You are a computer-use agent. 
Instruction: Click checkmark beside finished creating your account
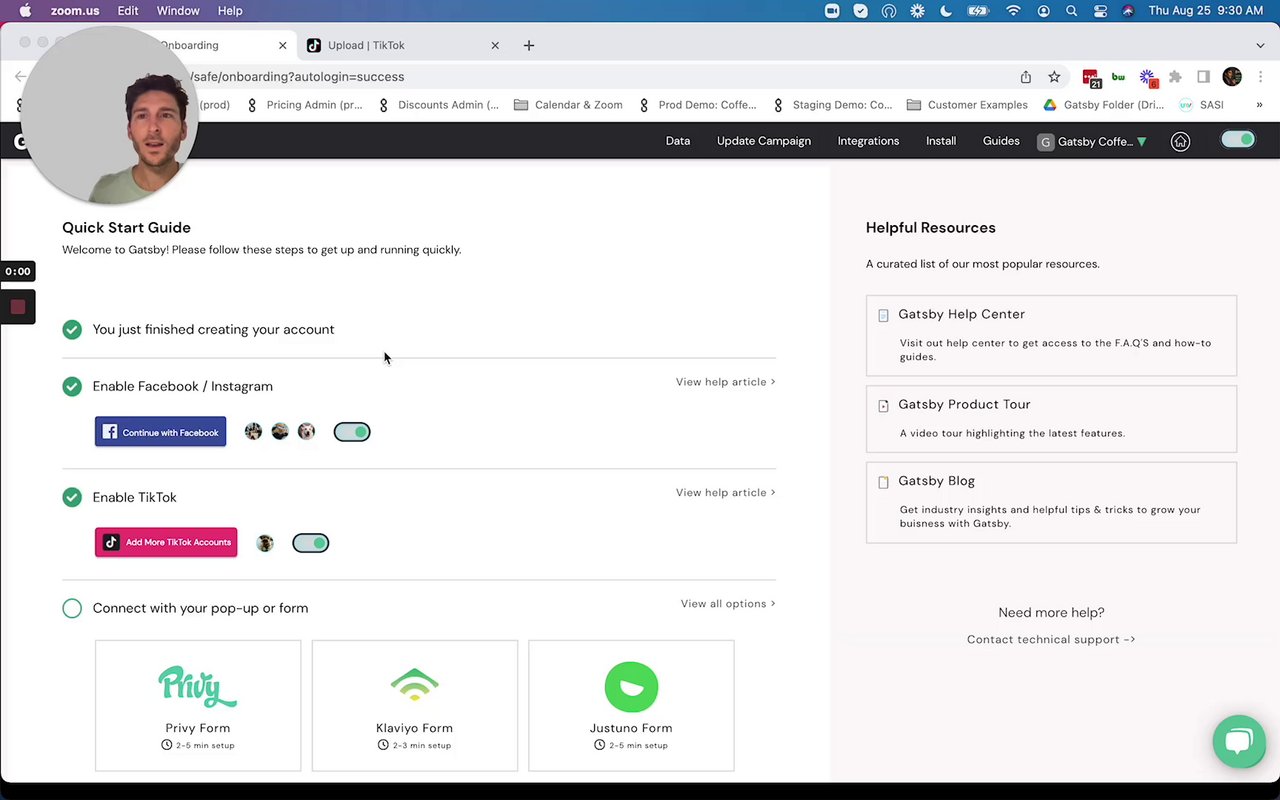pyautogui.click(x=72, y=329)
